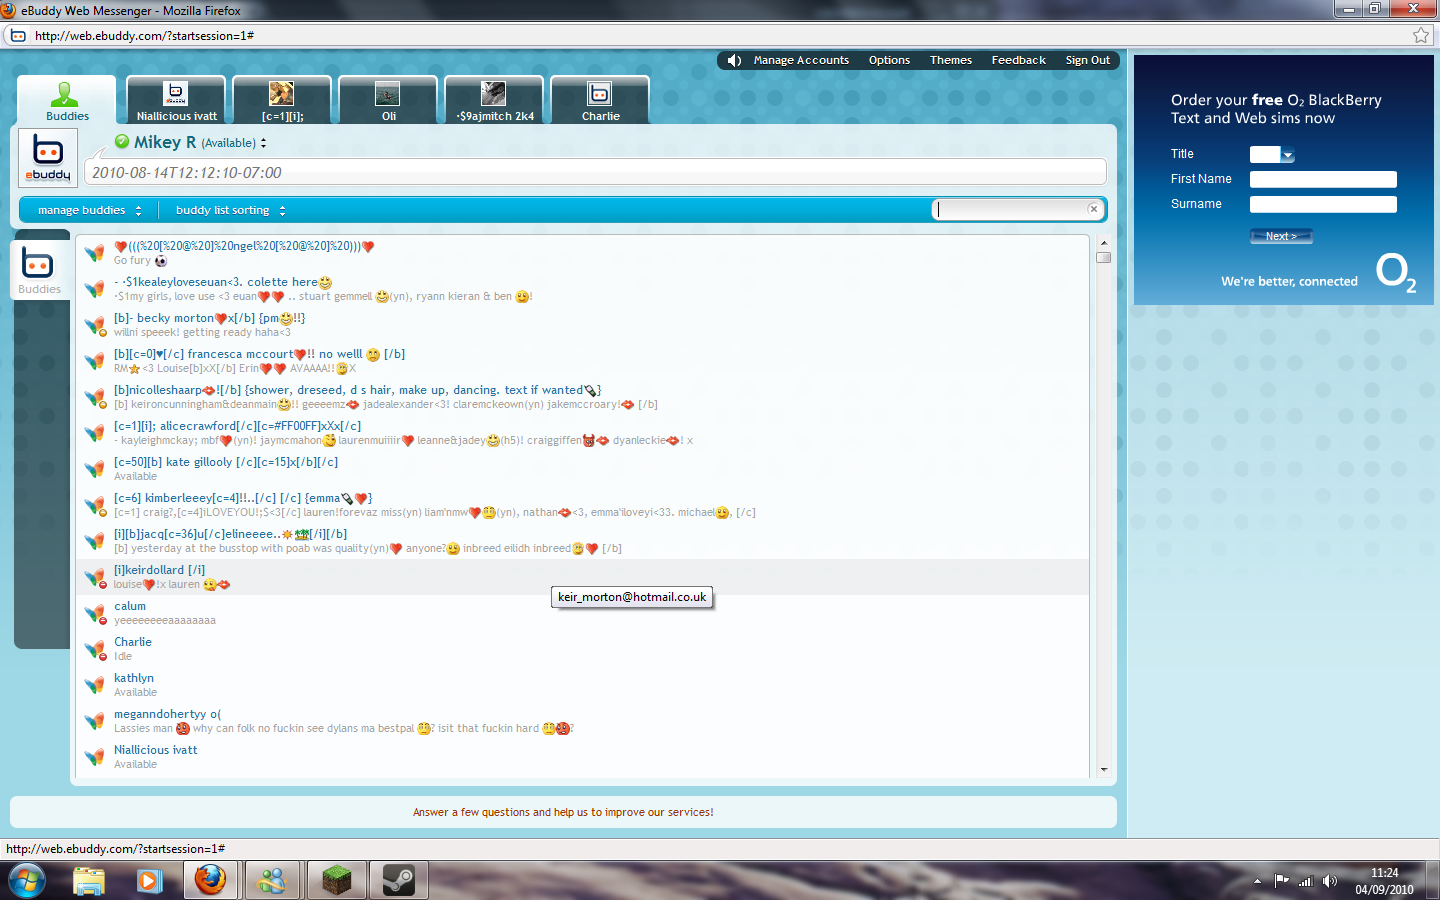Select the Buddies sidebar icon
This screenshot has height=900, width=1440.
pos(40,271)
